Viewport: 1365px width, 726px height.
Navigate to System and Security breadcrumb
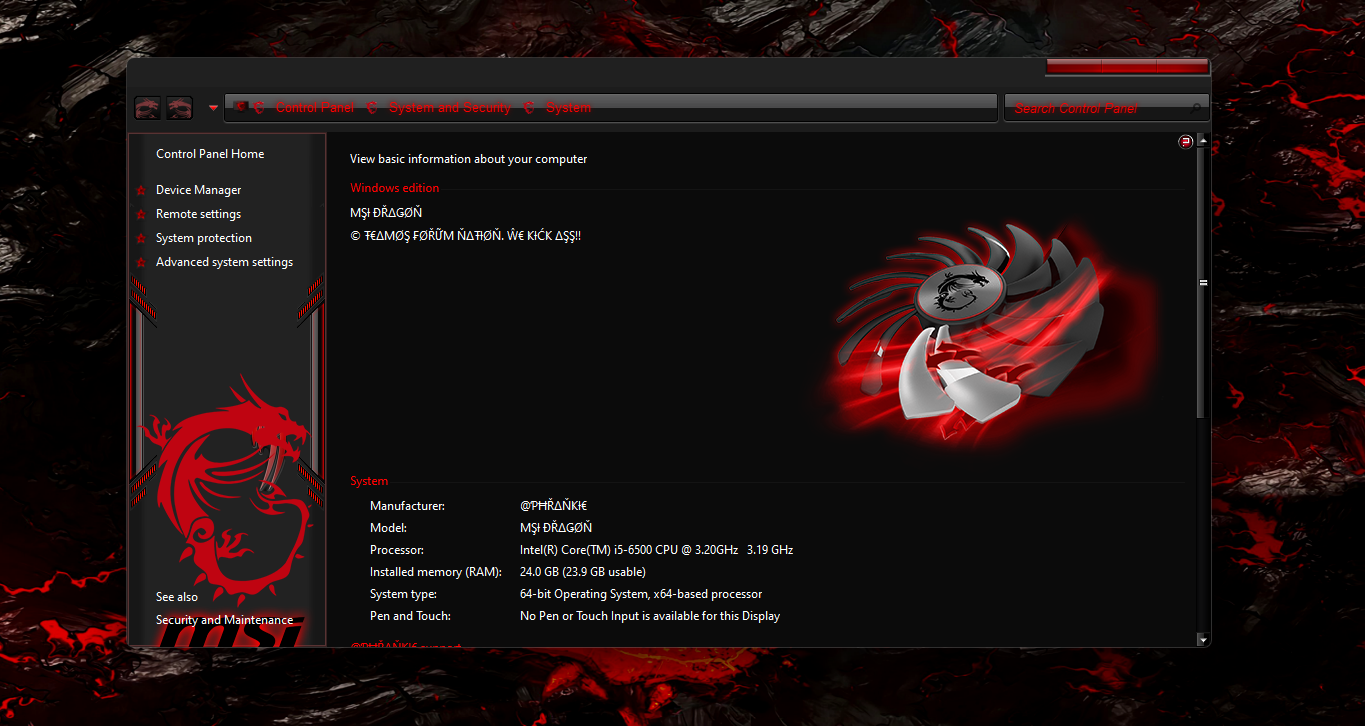[x=450, y=108]
